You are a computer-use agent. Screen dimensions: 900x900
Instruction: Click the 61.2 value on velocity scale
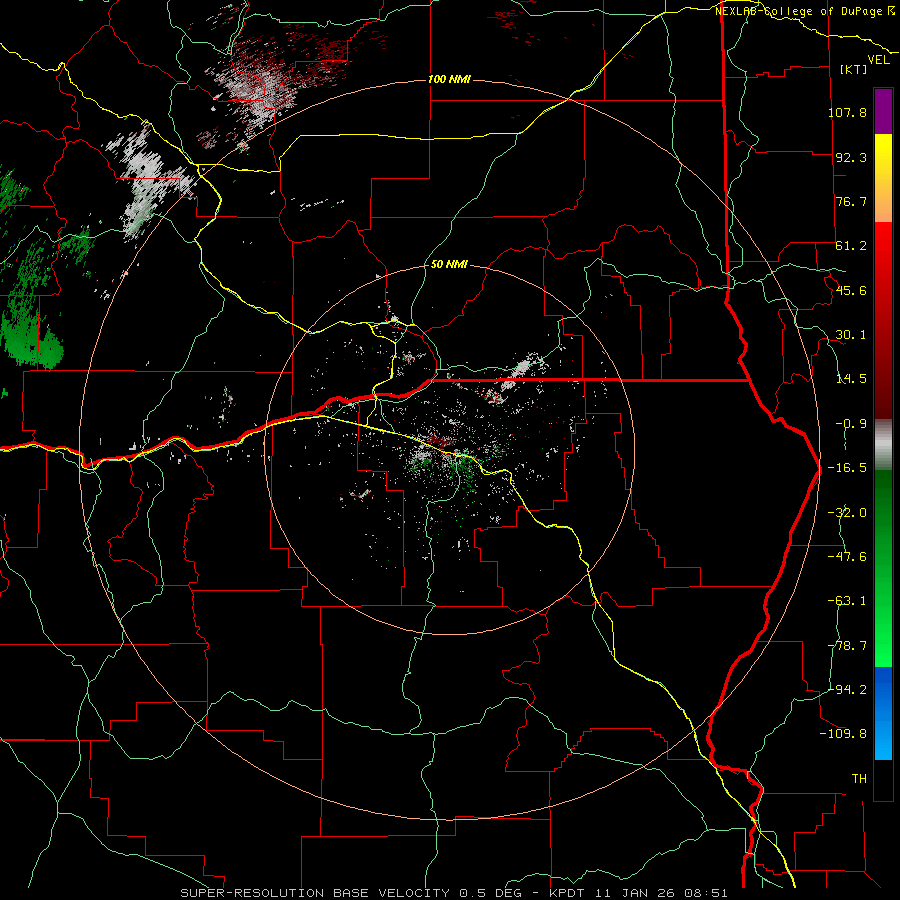(x=851, y=245)
